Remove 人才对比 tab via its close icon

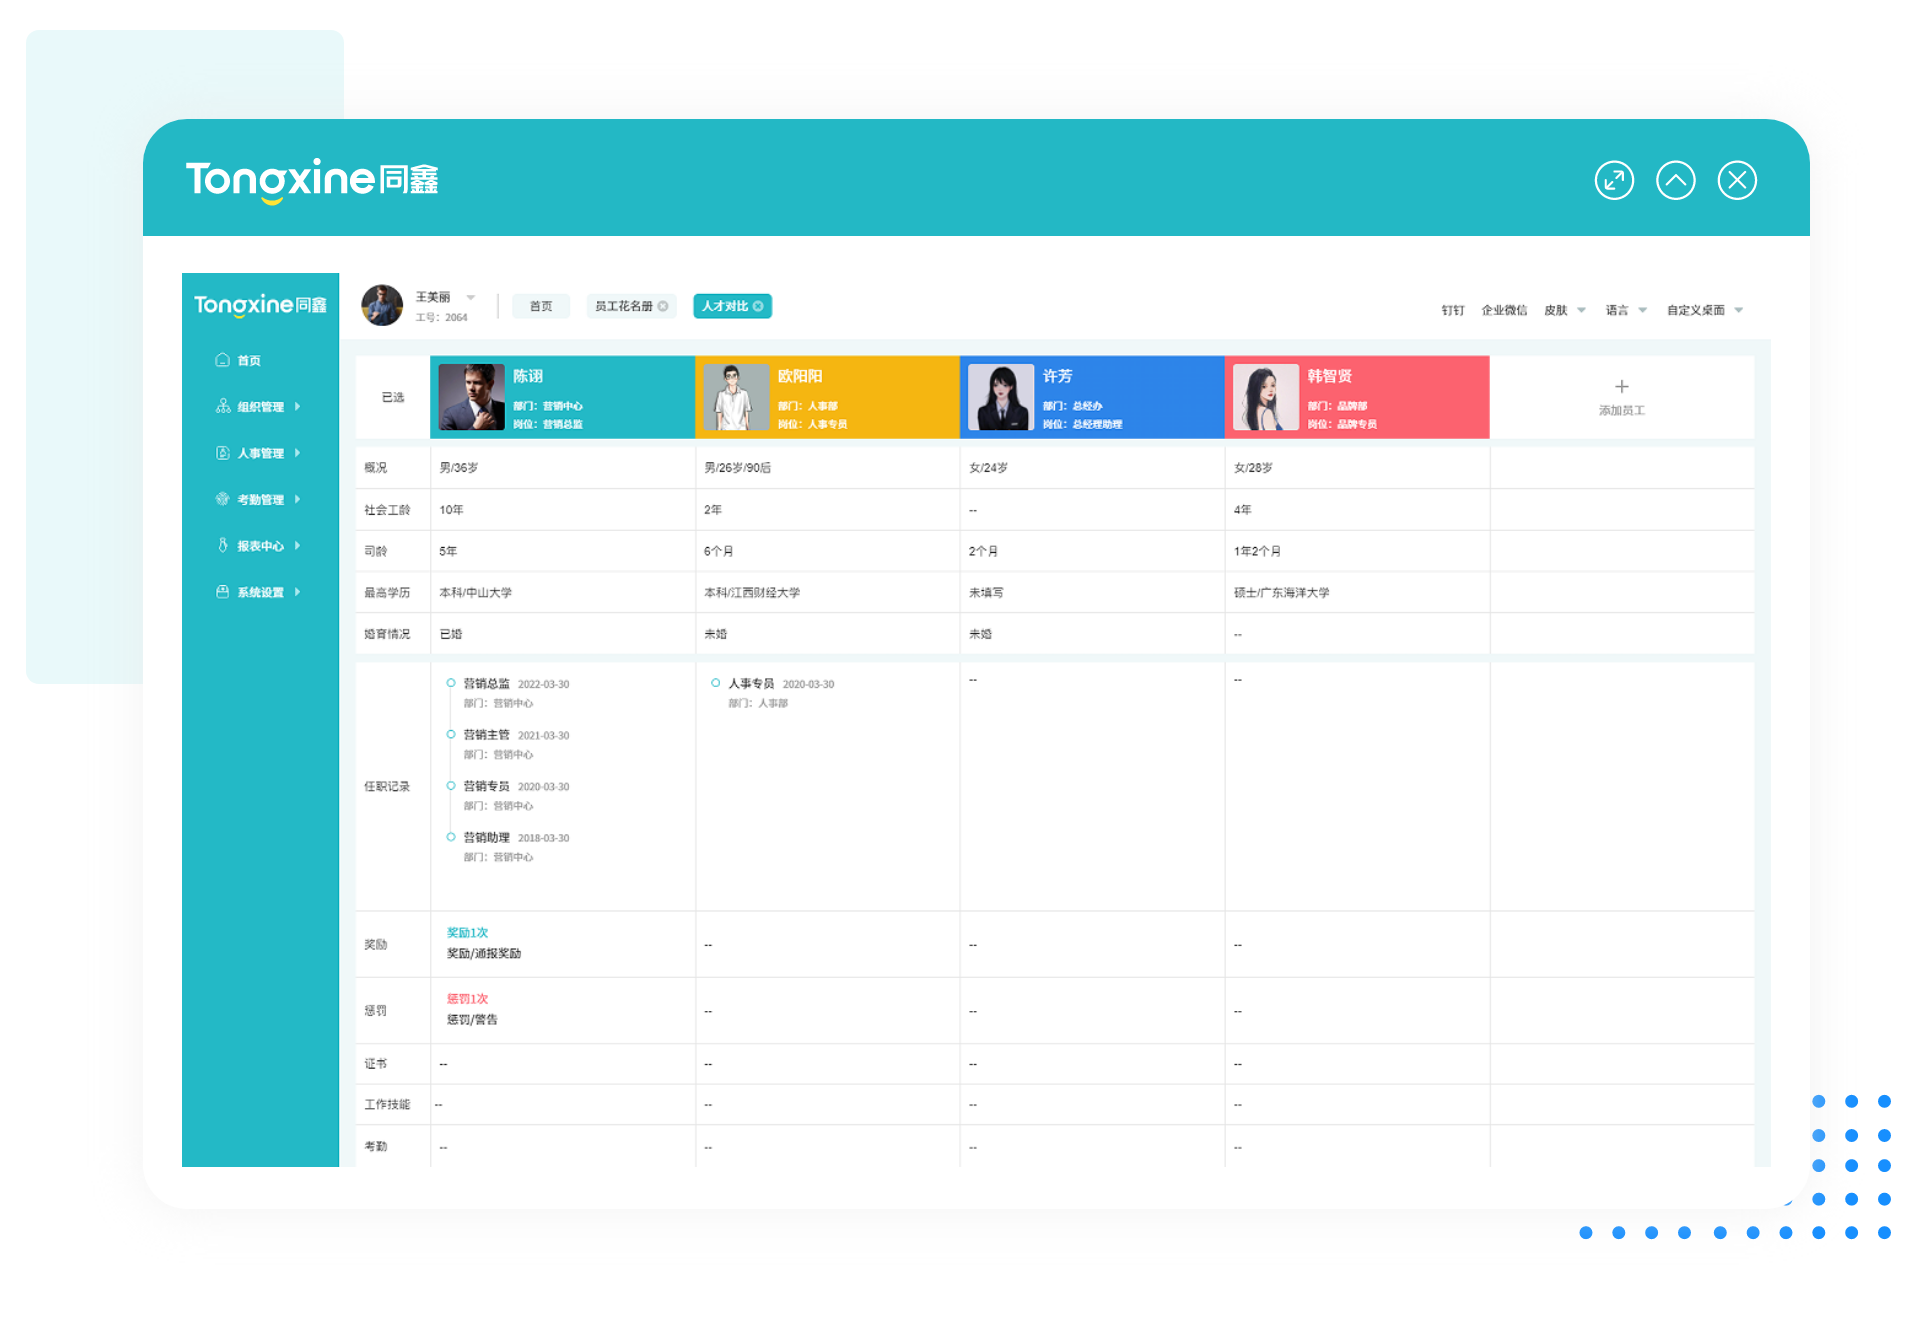[x=759, y=306]
